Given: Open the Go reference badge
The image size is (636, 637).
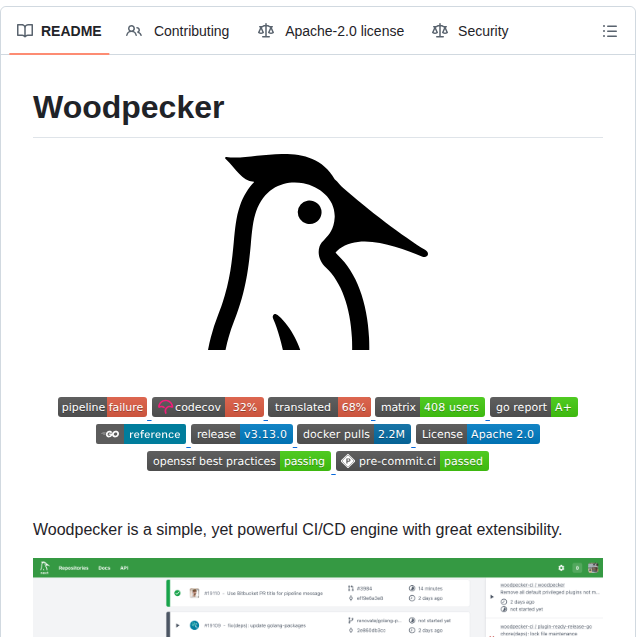Looking at the screenshot, I should click(x=141, y=434).
